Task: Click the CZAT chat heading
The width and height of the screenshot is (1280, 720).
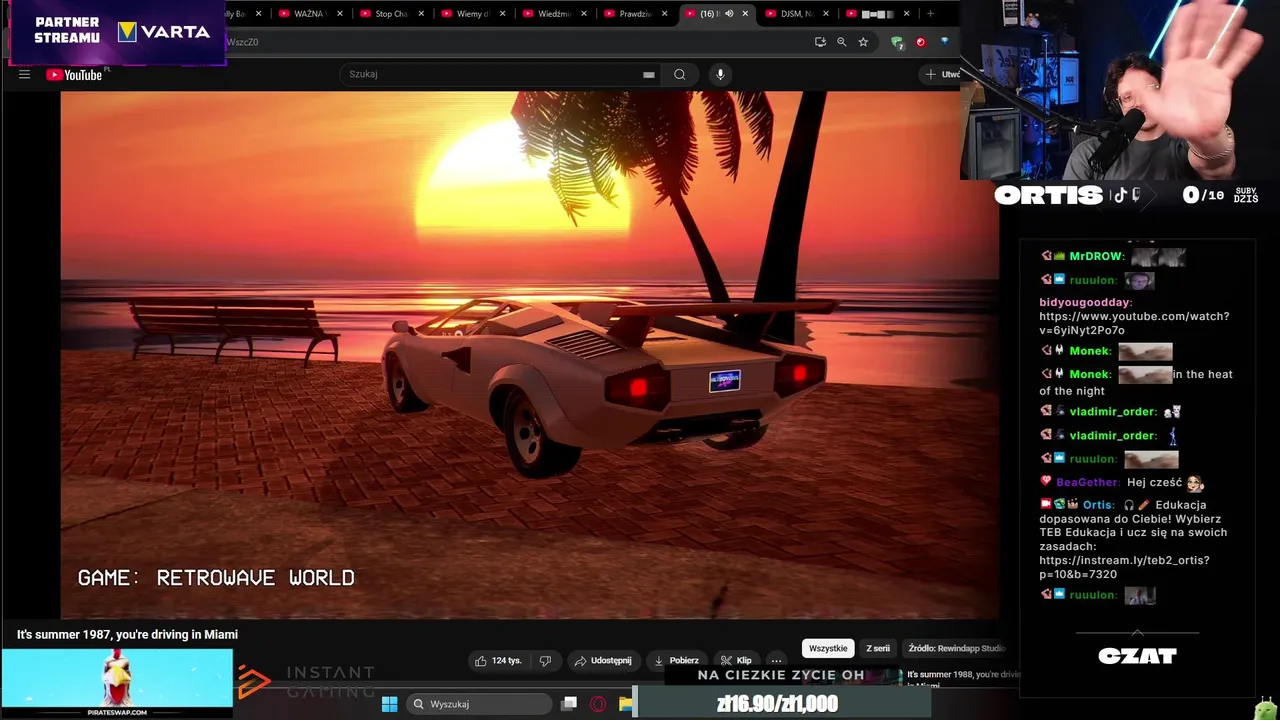Action: [1137, 657]
